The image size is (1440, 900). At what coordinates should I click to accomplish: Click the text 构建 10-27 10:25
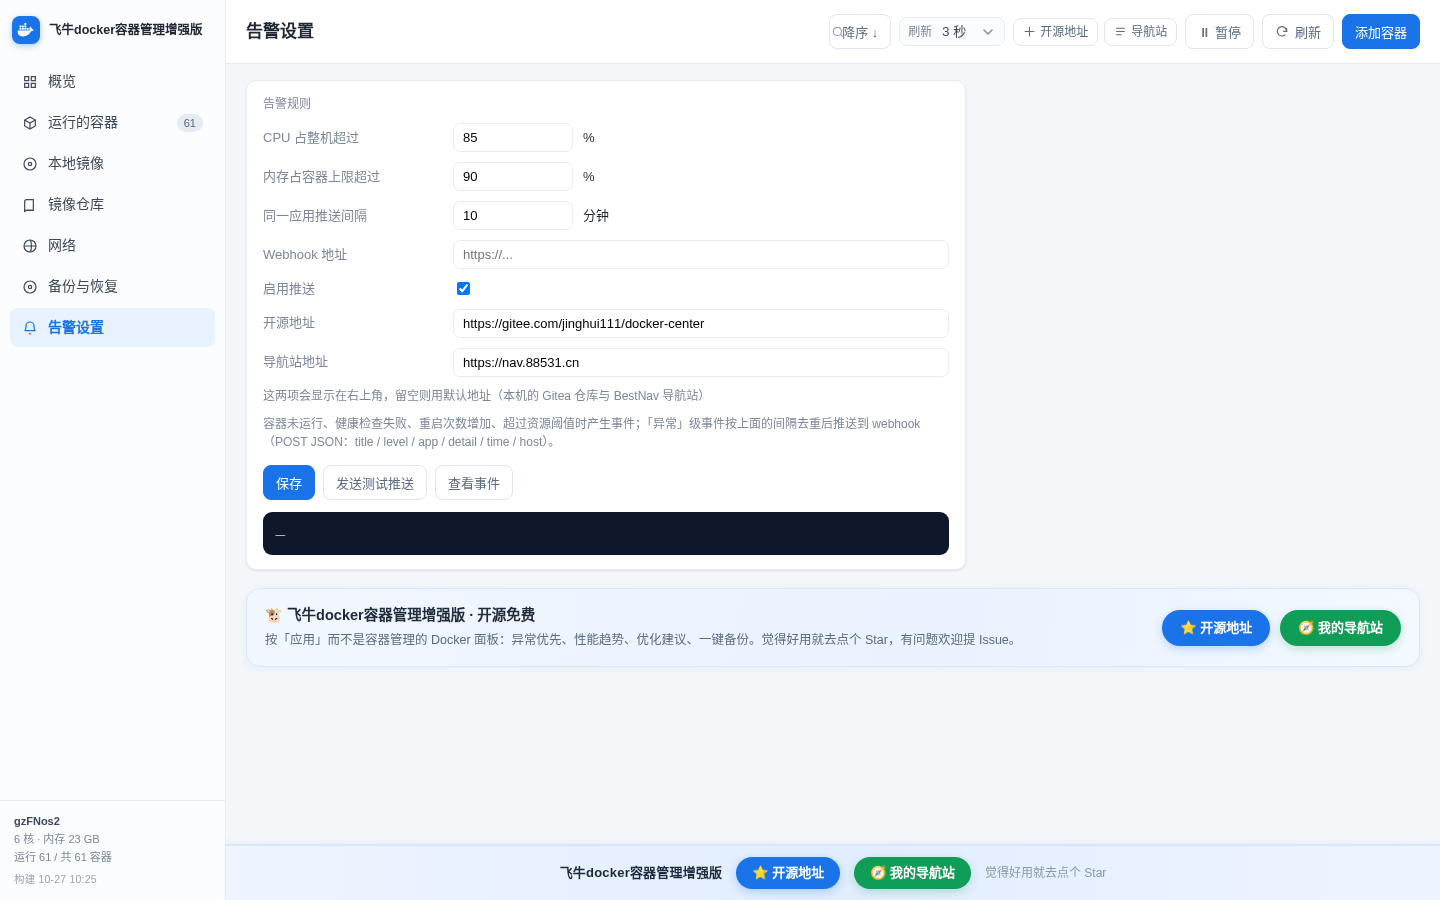[55, 879]
